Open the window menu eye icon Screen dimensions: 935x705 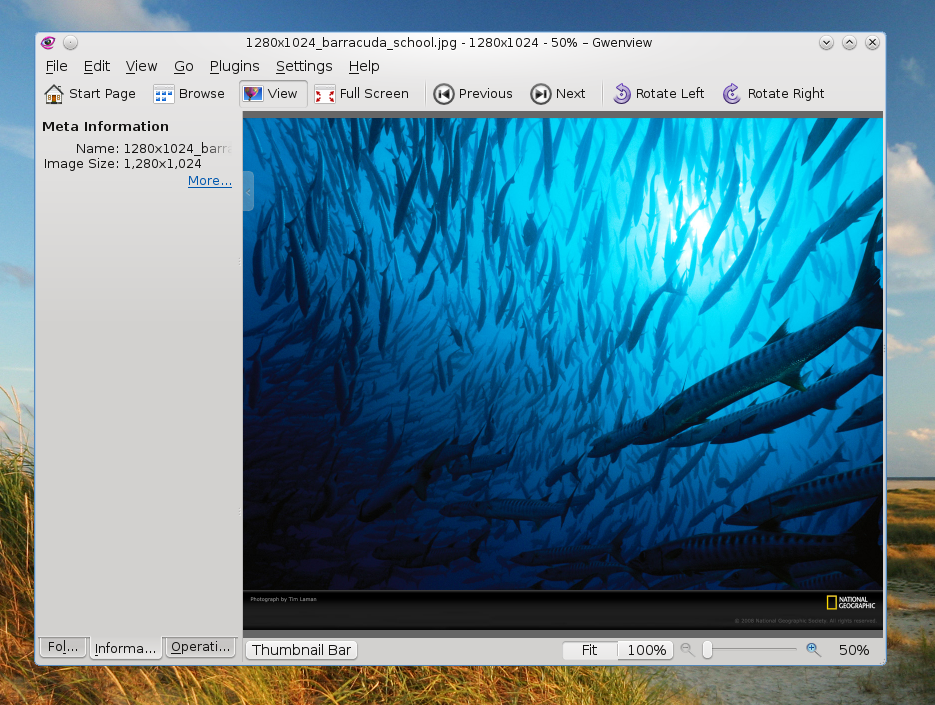(x=48, y=42)
